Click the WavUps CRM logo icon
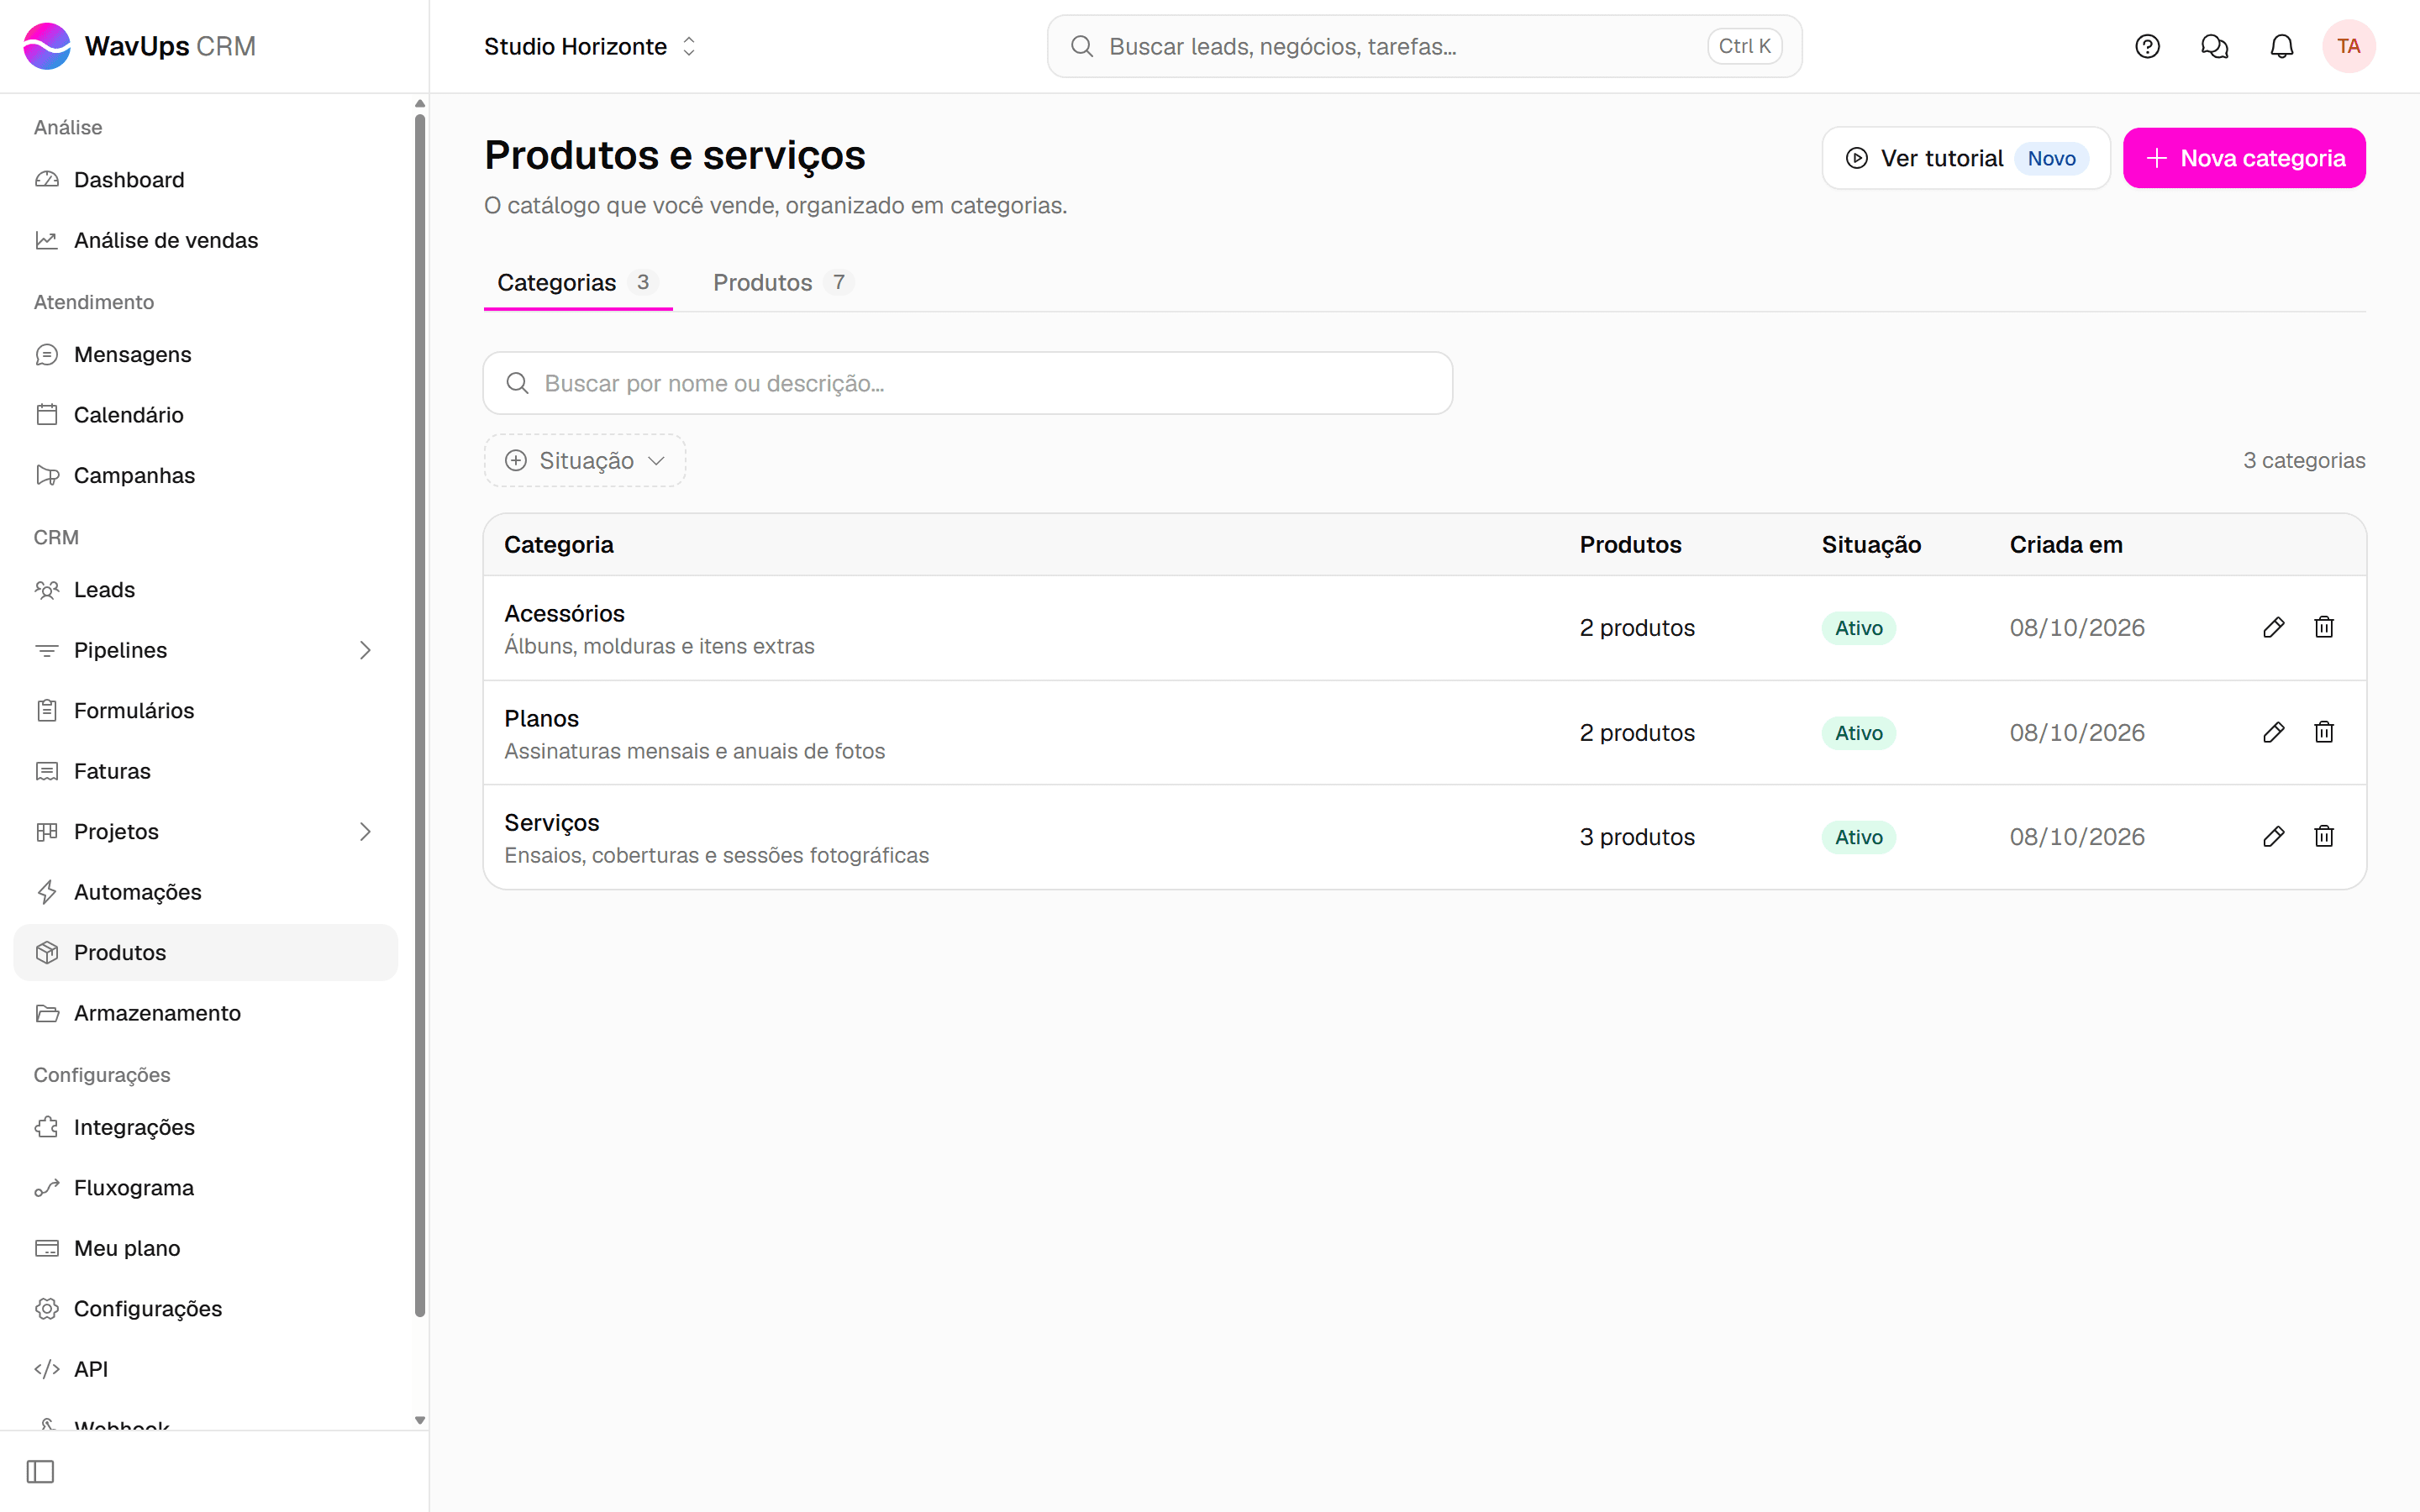The image size is (2420, 1512). coord(47,46)
